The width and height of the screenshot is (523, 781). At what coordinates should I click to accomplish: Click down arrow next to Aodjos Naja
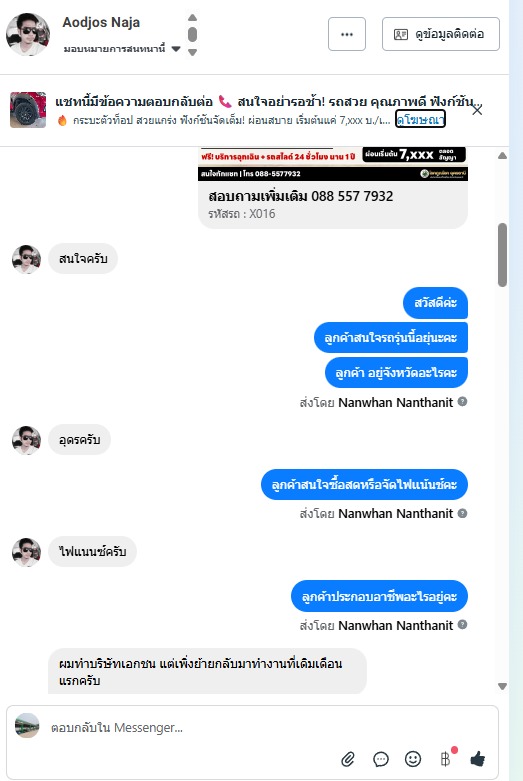click(x=193, y=52)
